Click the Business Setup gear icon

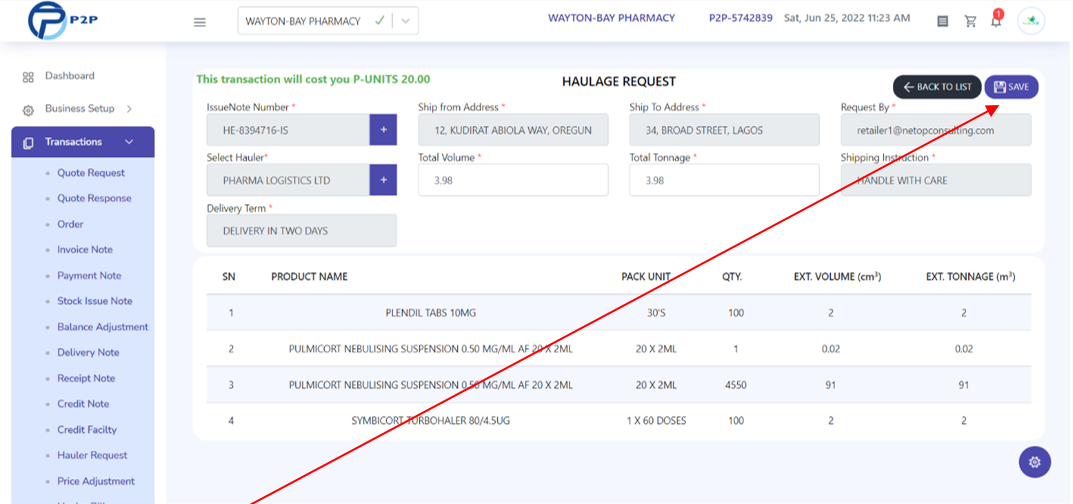(x=28, y=110)
